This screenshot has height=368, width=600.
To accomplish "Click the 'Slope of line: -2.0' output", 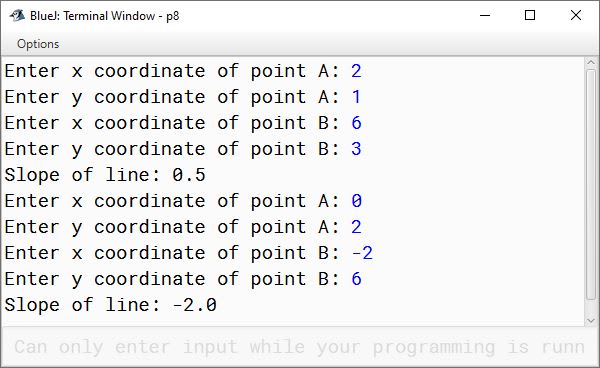I will [x=111, y=305].
